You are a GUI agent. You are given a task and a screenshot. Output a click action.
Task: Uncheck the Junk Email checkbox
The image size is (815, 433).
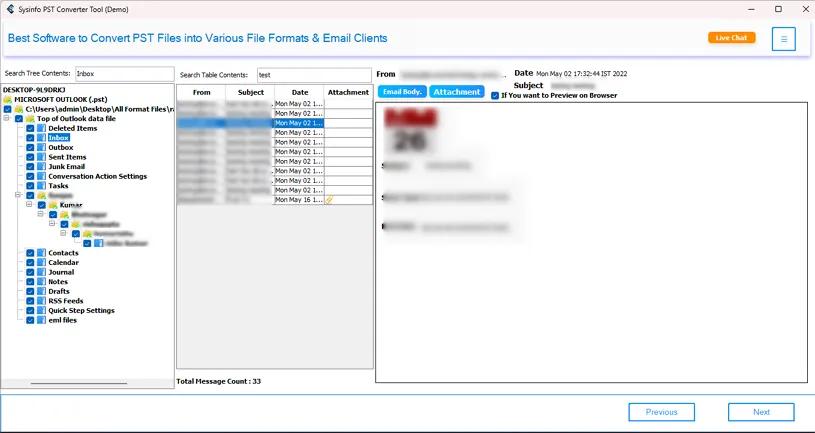[30, 167]
